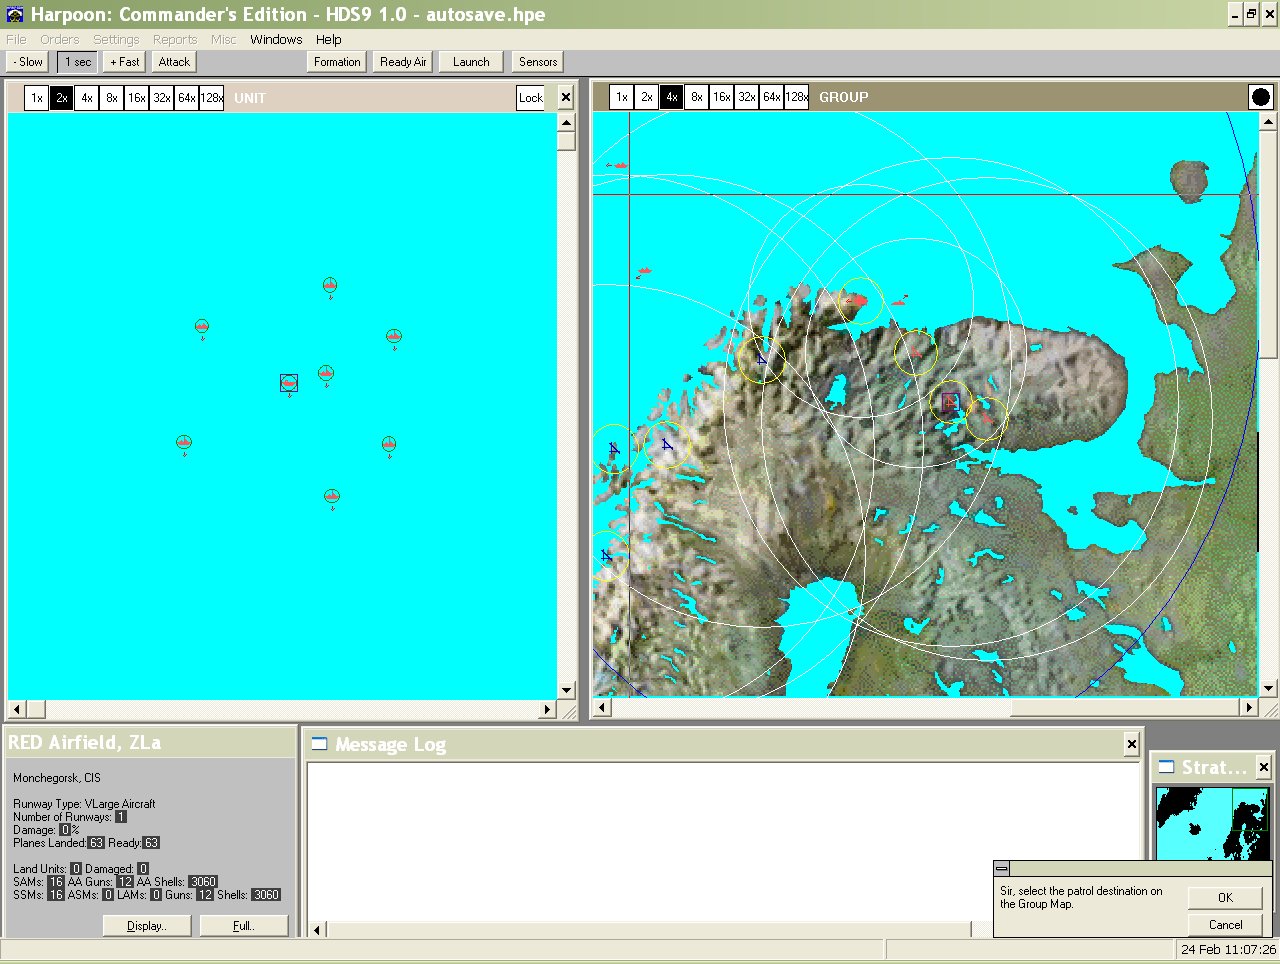This screenshot has width=1280, height=964.
Task: Close the Unit map window
Action: pos(565,98)
